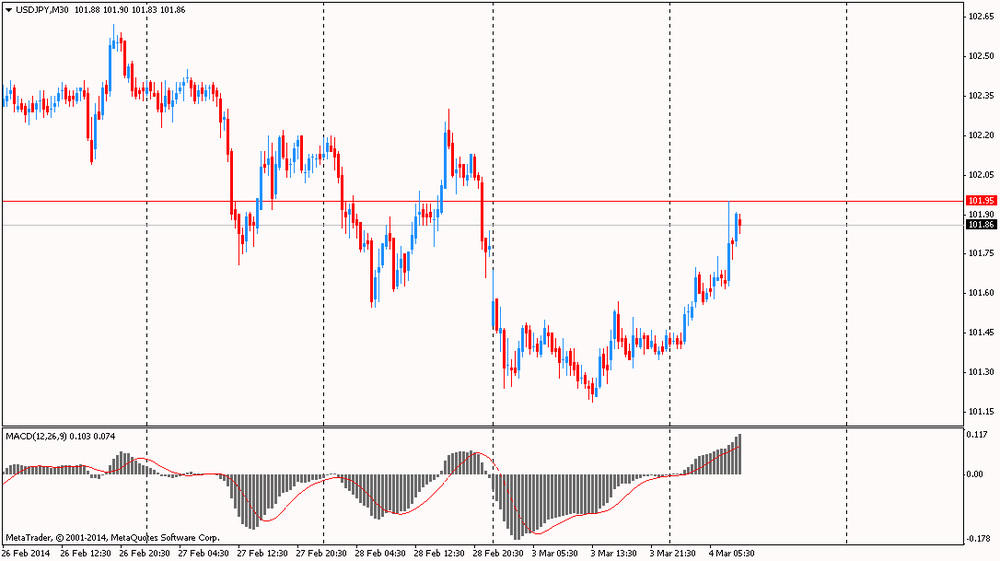Image resolution: width=1000 pixels, height=561 pixels.
Task: Click the triangle arrow beside USDJPY,M30
Action: tap(8, 10)
